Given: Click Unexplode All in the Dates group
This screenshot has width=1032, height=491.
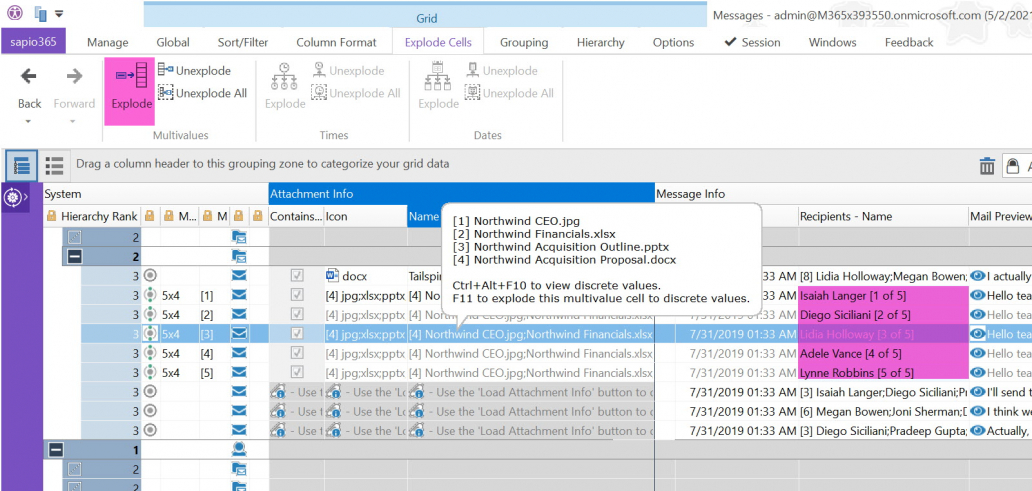Looking at the screenshot, I should pyautogui.click(x=509, y=93).
